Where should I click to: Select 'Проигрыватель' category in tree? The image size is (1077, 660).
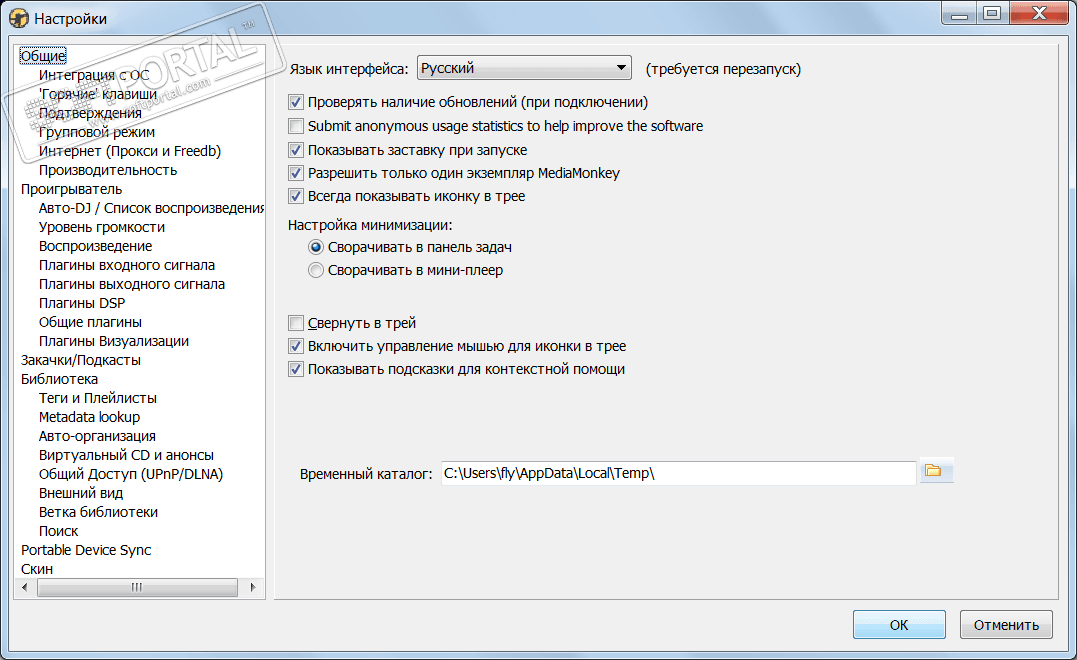click(x=71, y=189)
